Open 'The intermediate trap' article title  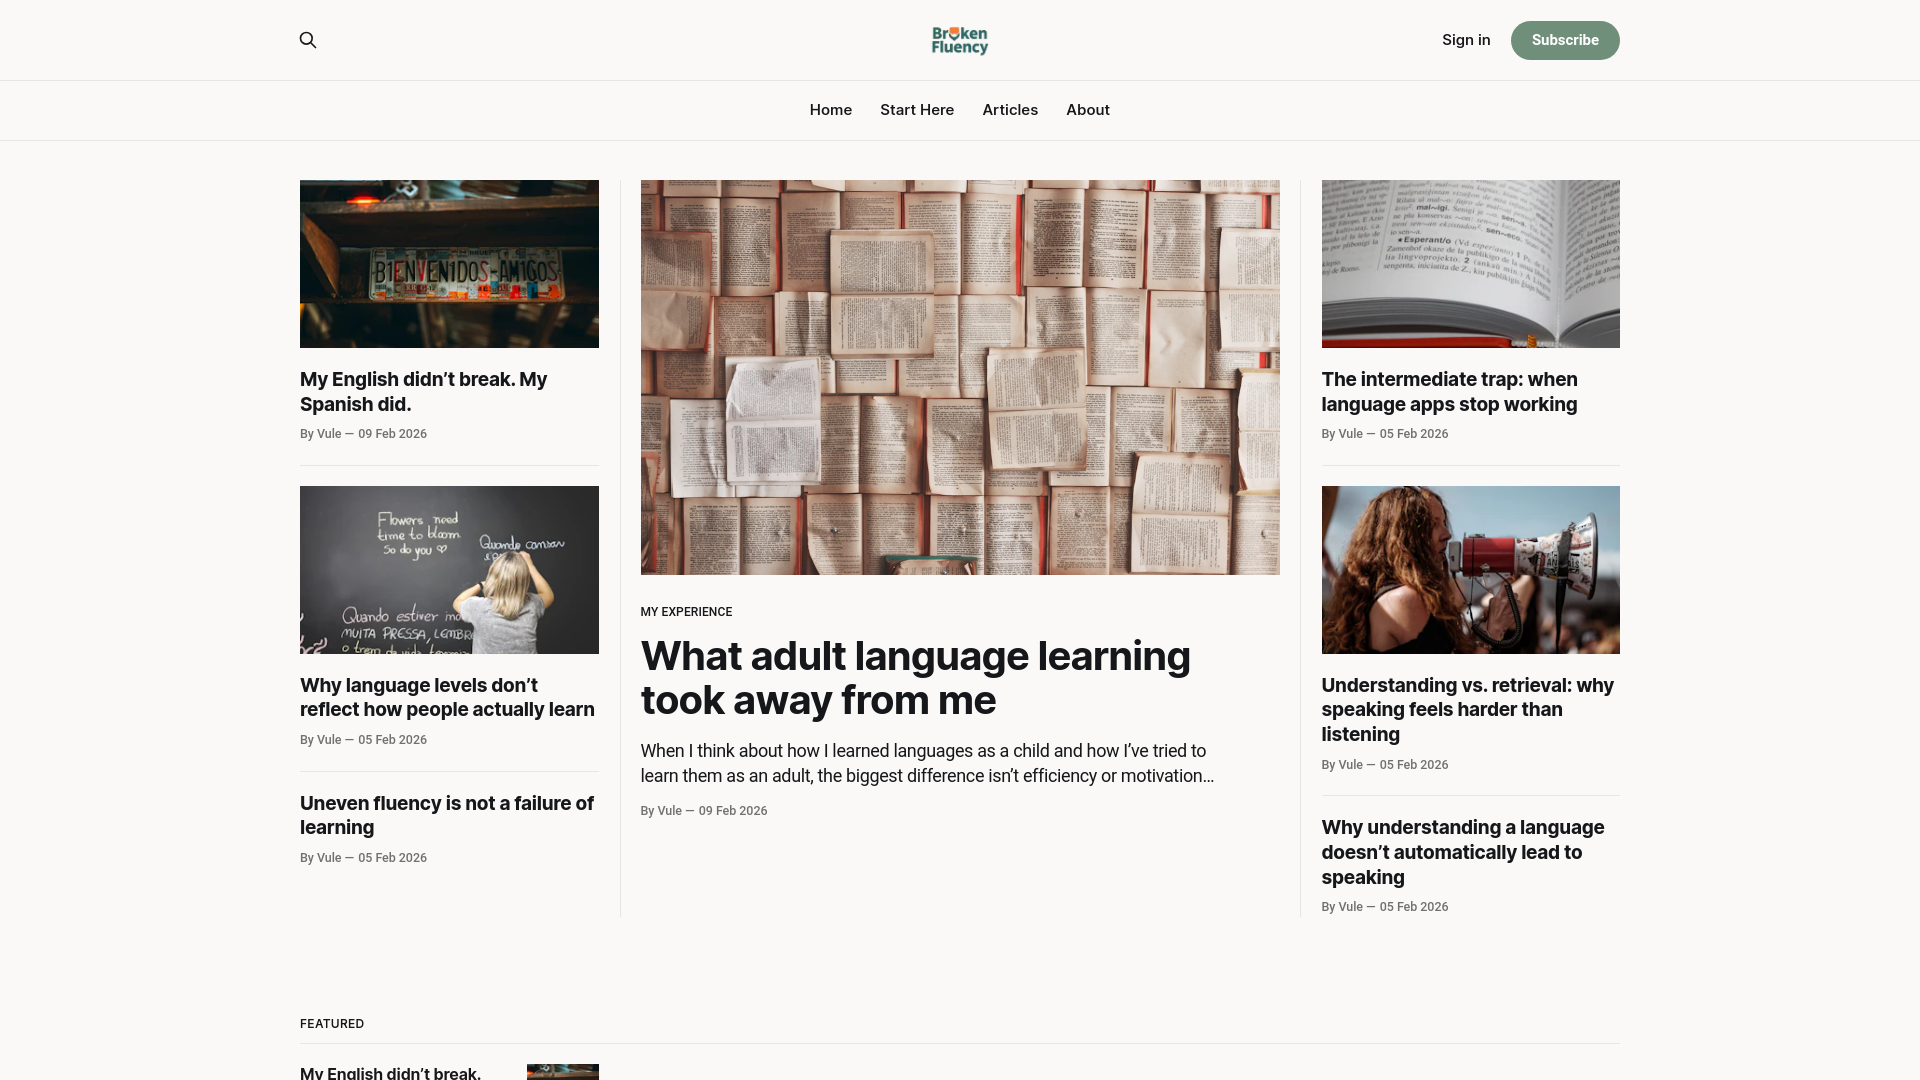pos(1449,392)
